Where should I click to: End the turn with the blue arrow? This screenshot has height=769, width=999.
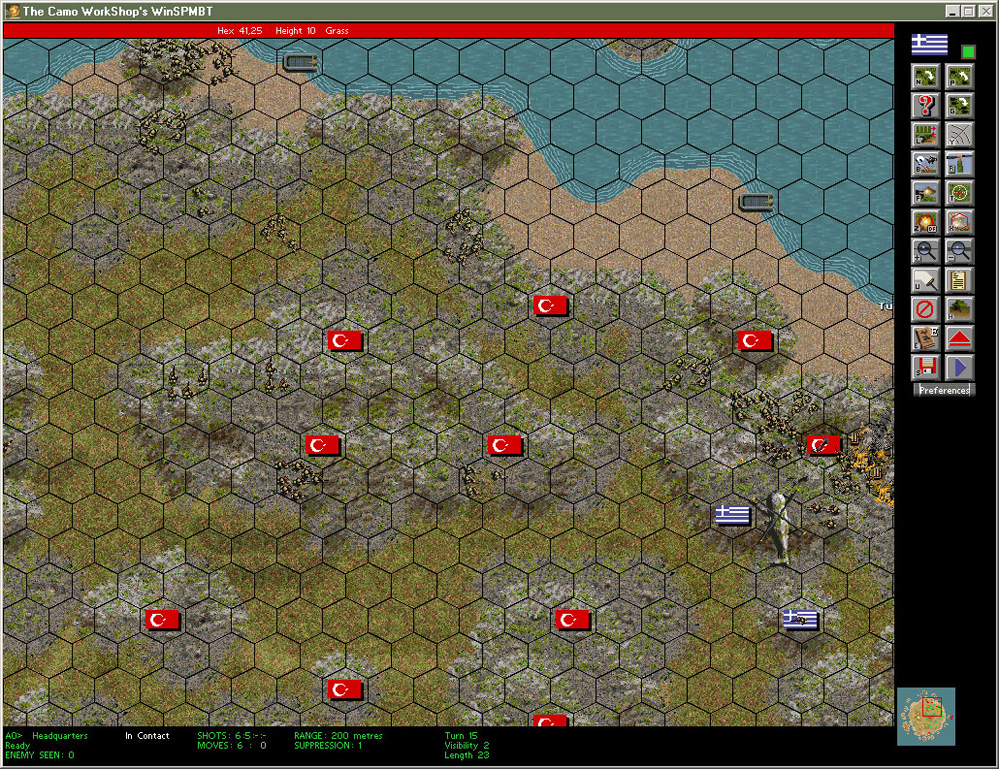[959, 368]
